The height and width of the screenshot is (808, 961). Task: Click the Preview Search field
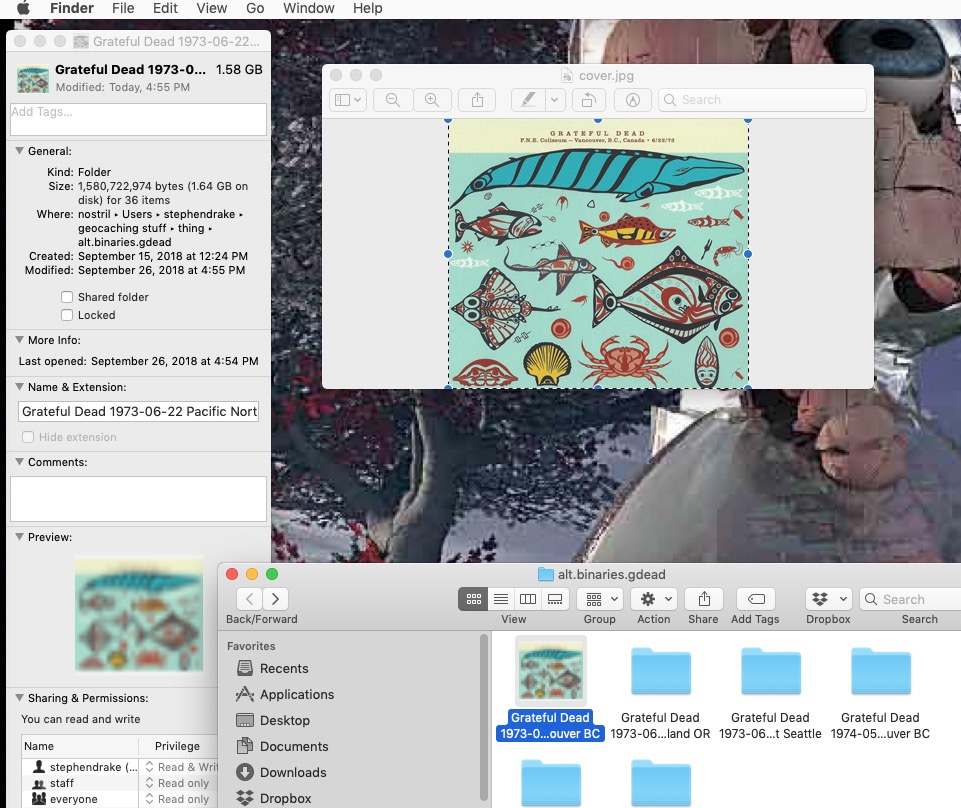(x=762, y=100)
